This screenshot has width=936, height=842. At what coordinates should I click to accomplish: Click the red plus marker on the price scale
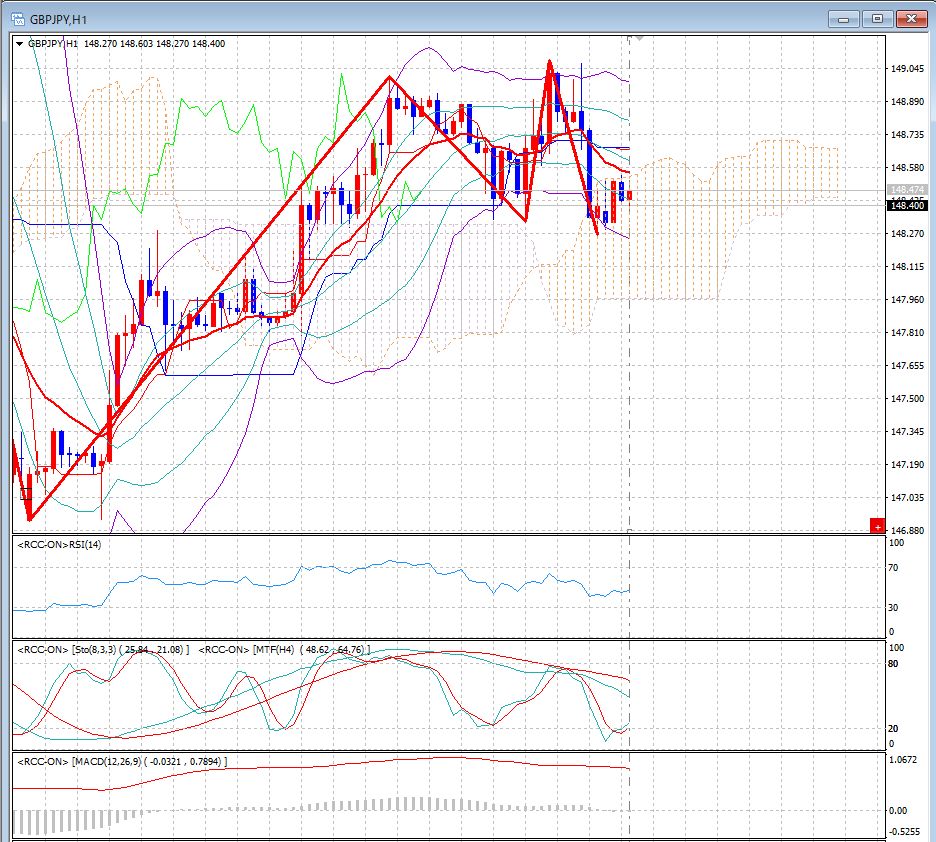pos(877,524)
